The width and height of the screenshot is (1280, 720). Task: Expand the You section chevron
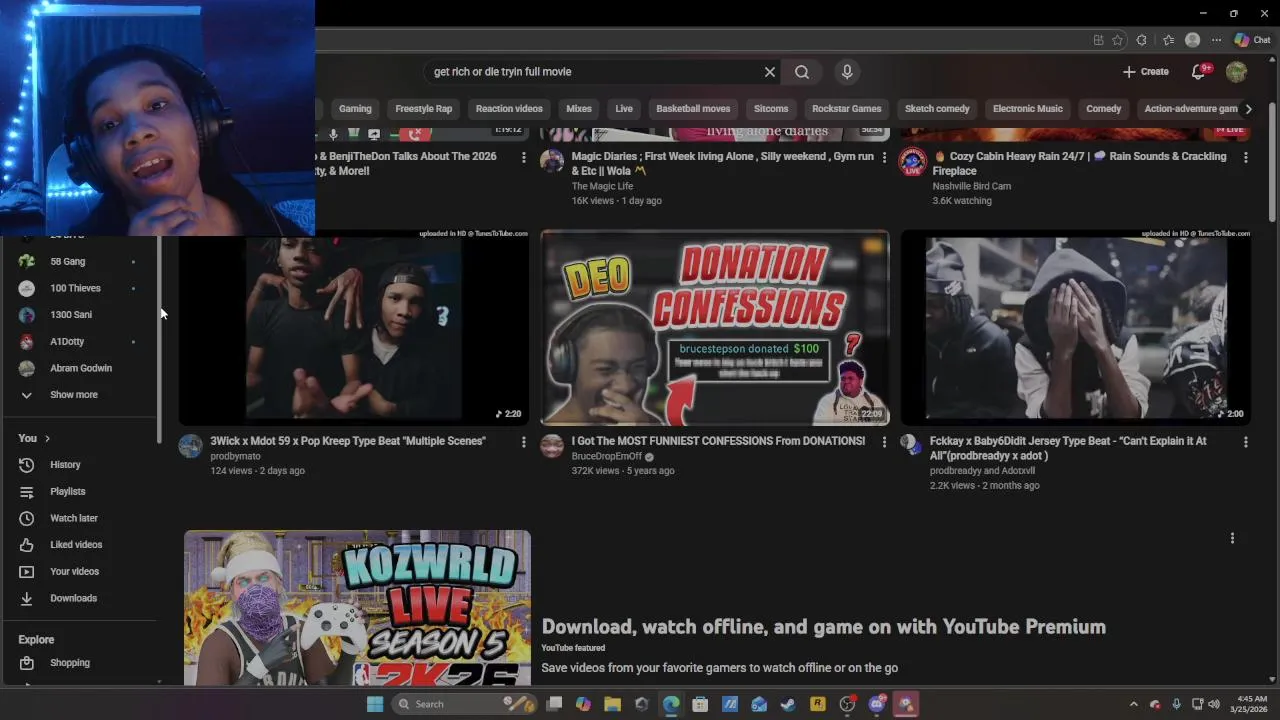tap(47, 438)
